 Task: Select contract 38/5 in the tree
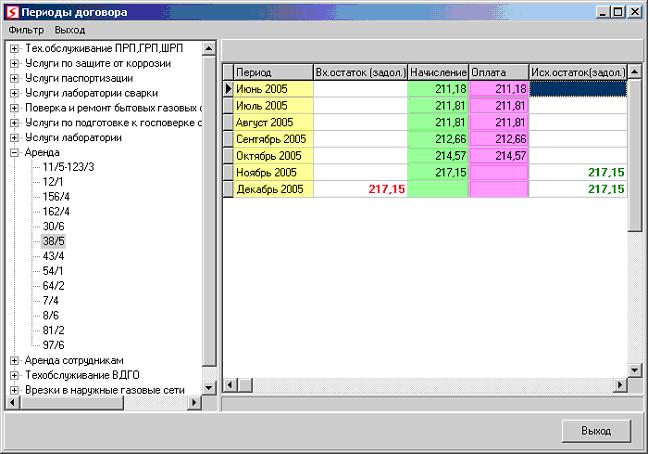53,241
